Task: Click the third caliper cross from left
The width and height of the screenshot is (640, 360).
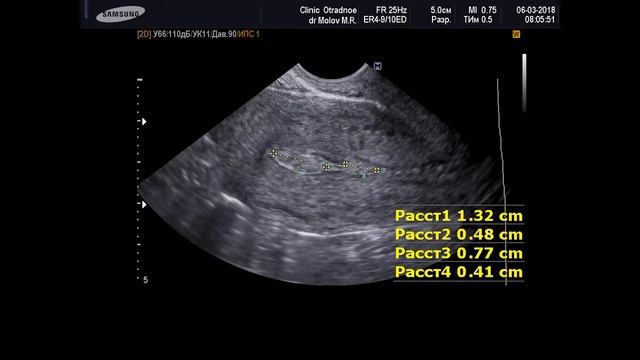Action: [345, 164]
